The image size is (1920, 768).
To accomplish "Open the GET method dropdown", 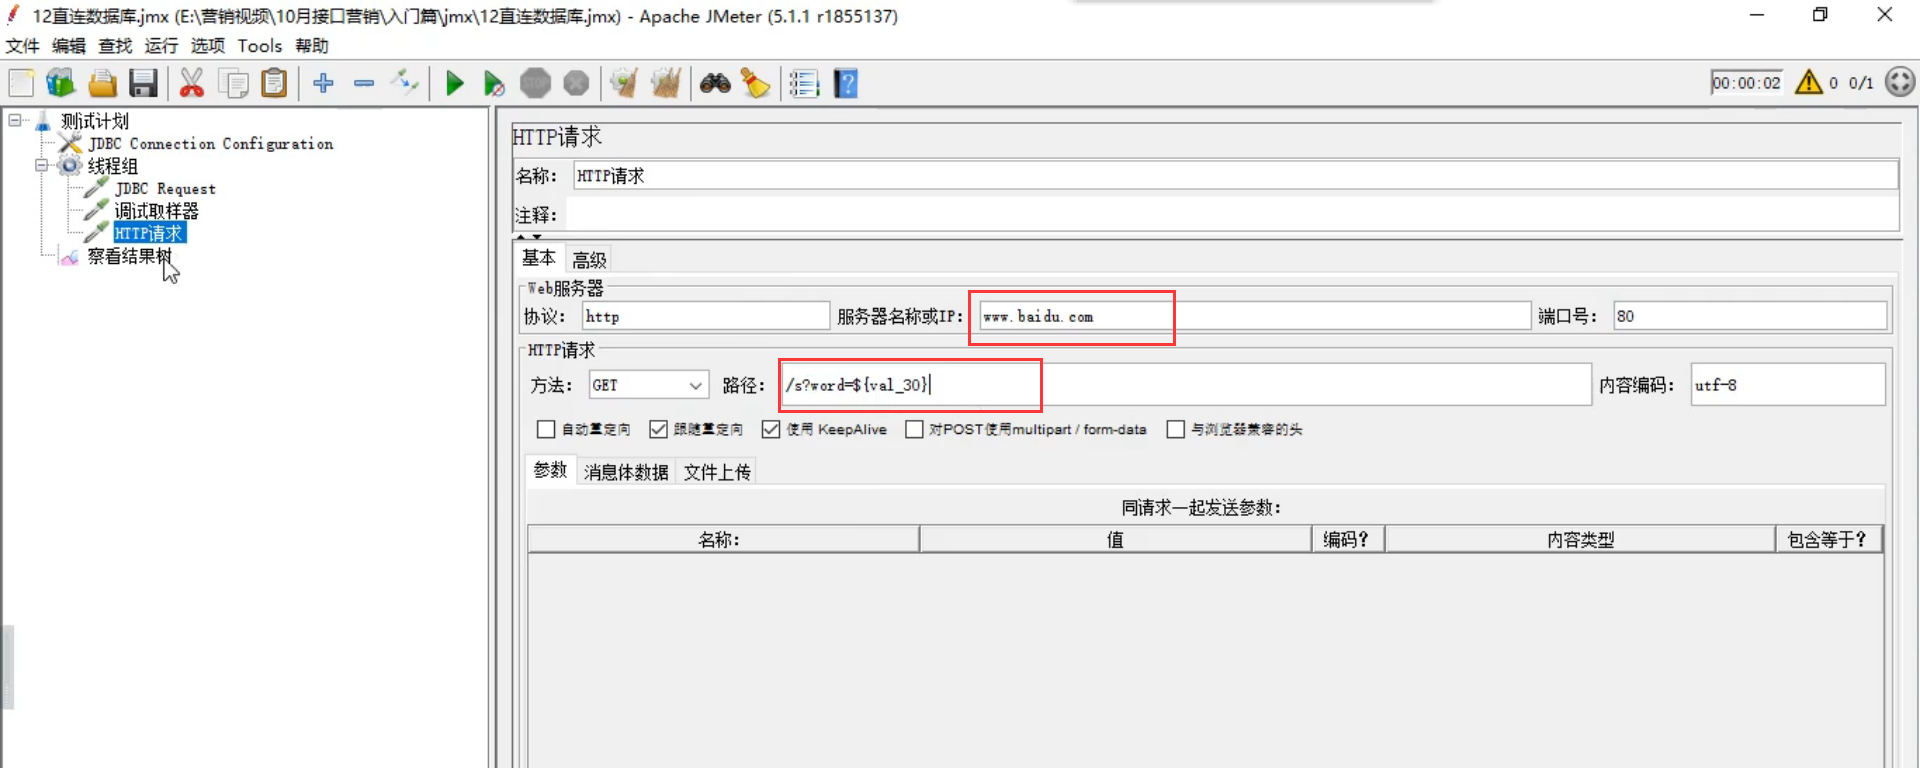I will [x=648, y=385].
